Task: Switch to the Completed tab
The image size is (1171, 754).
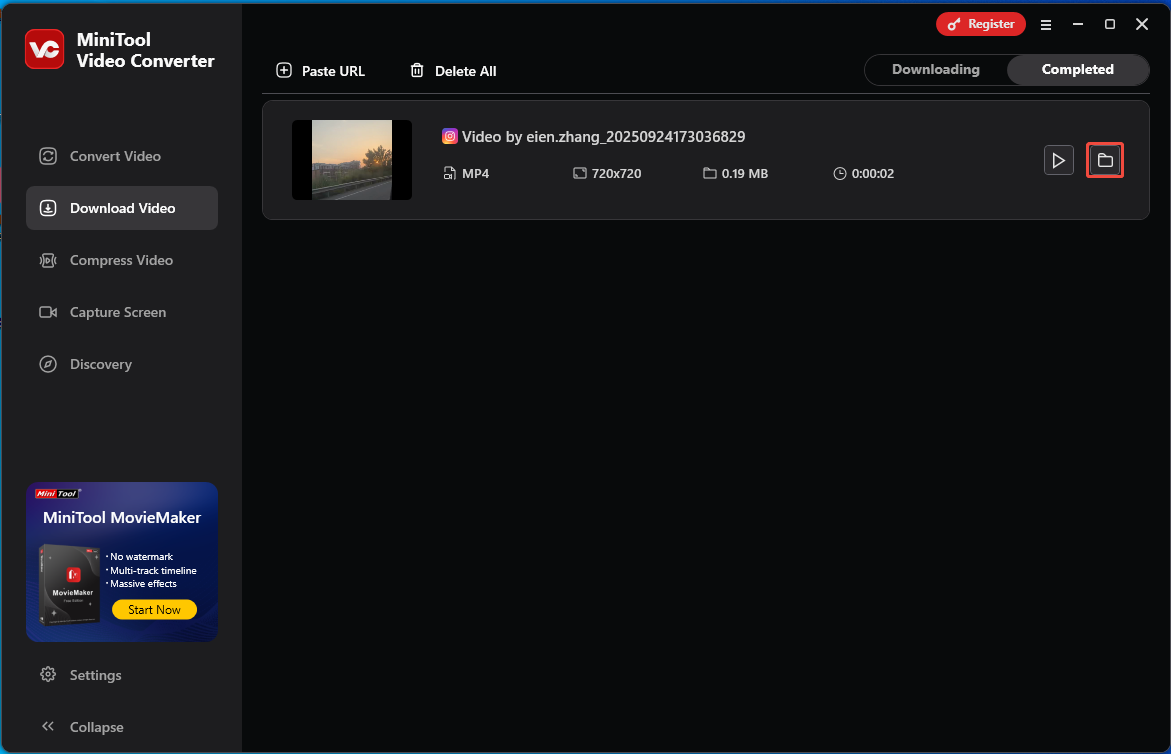Action: click(x=1078, y=69)
